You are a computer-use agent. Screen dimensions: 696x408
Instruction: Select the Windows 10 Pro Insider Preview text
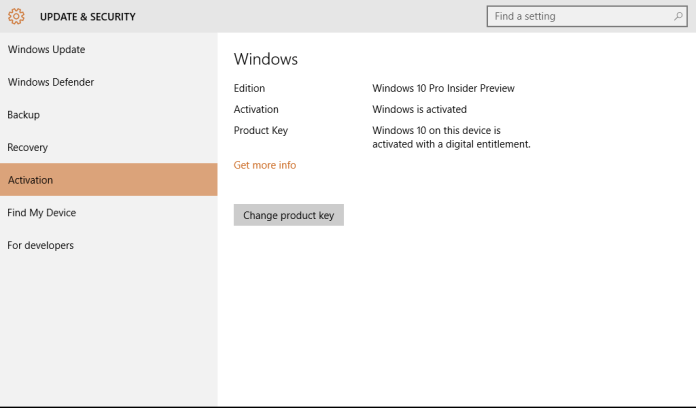pos(443,88)
